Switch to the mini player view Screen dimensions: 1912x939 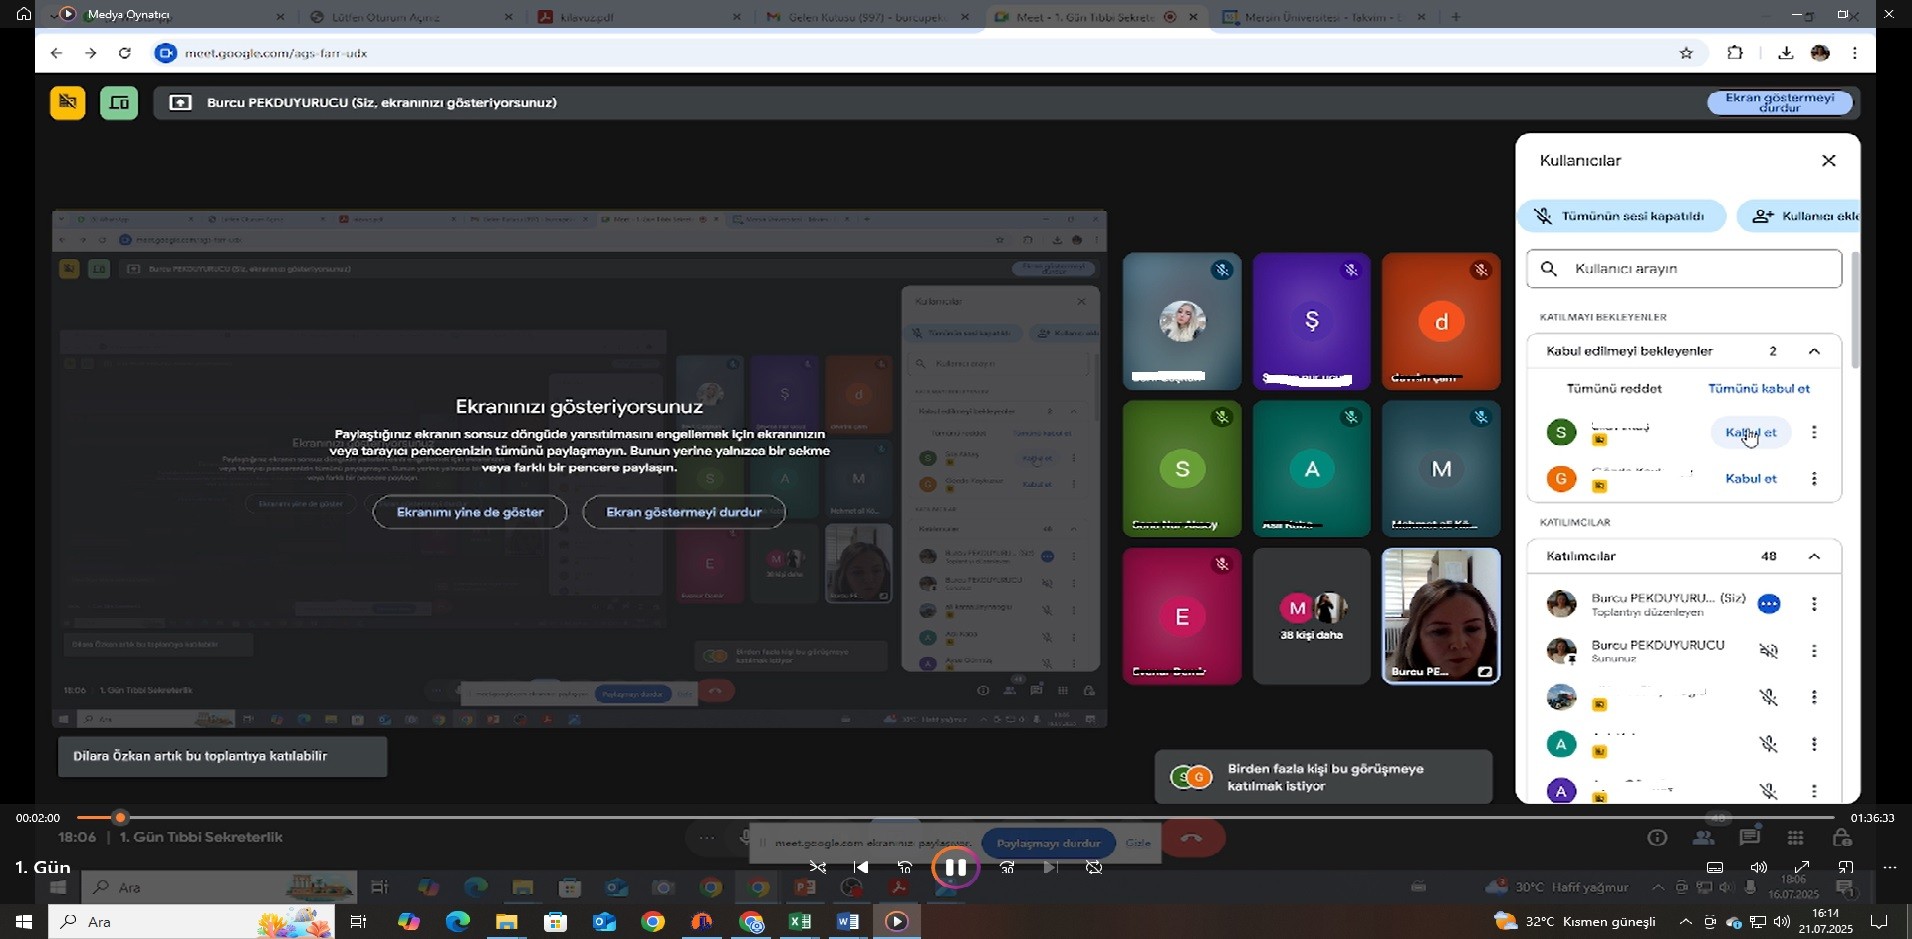click(x=1845, y=867)
